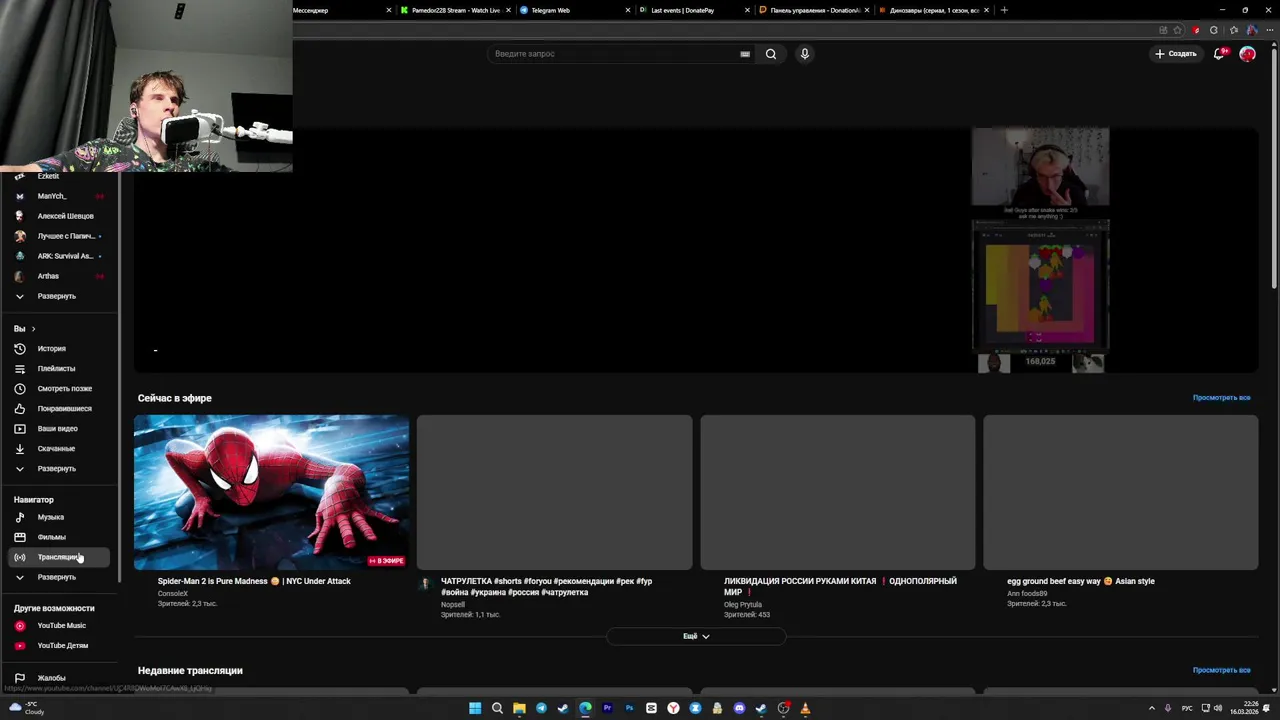Viewport: 1280px width, 720px height.
Task: Open the Лучшее с Папич channel subscription
Action: [x=60, y=236]
